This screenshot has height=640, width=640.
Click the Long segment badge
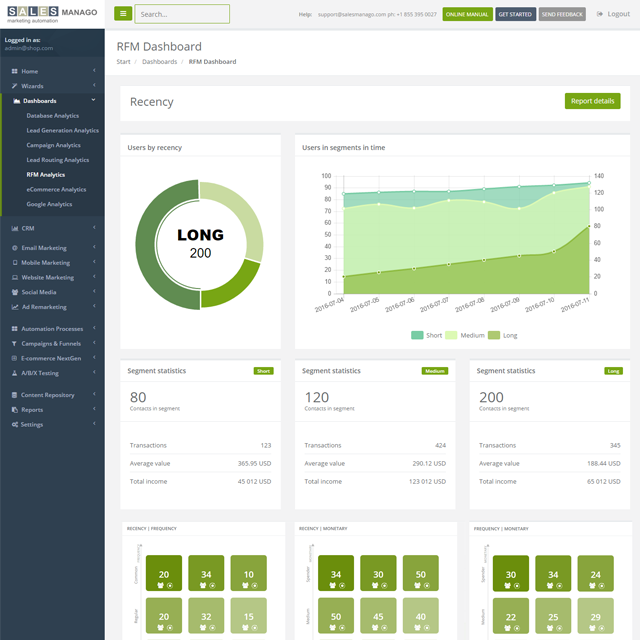613,371
